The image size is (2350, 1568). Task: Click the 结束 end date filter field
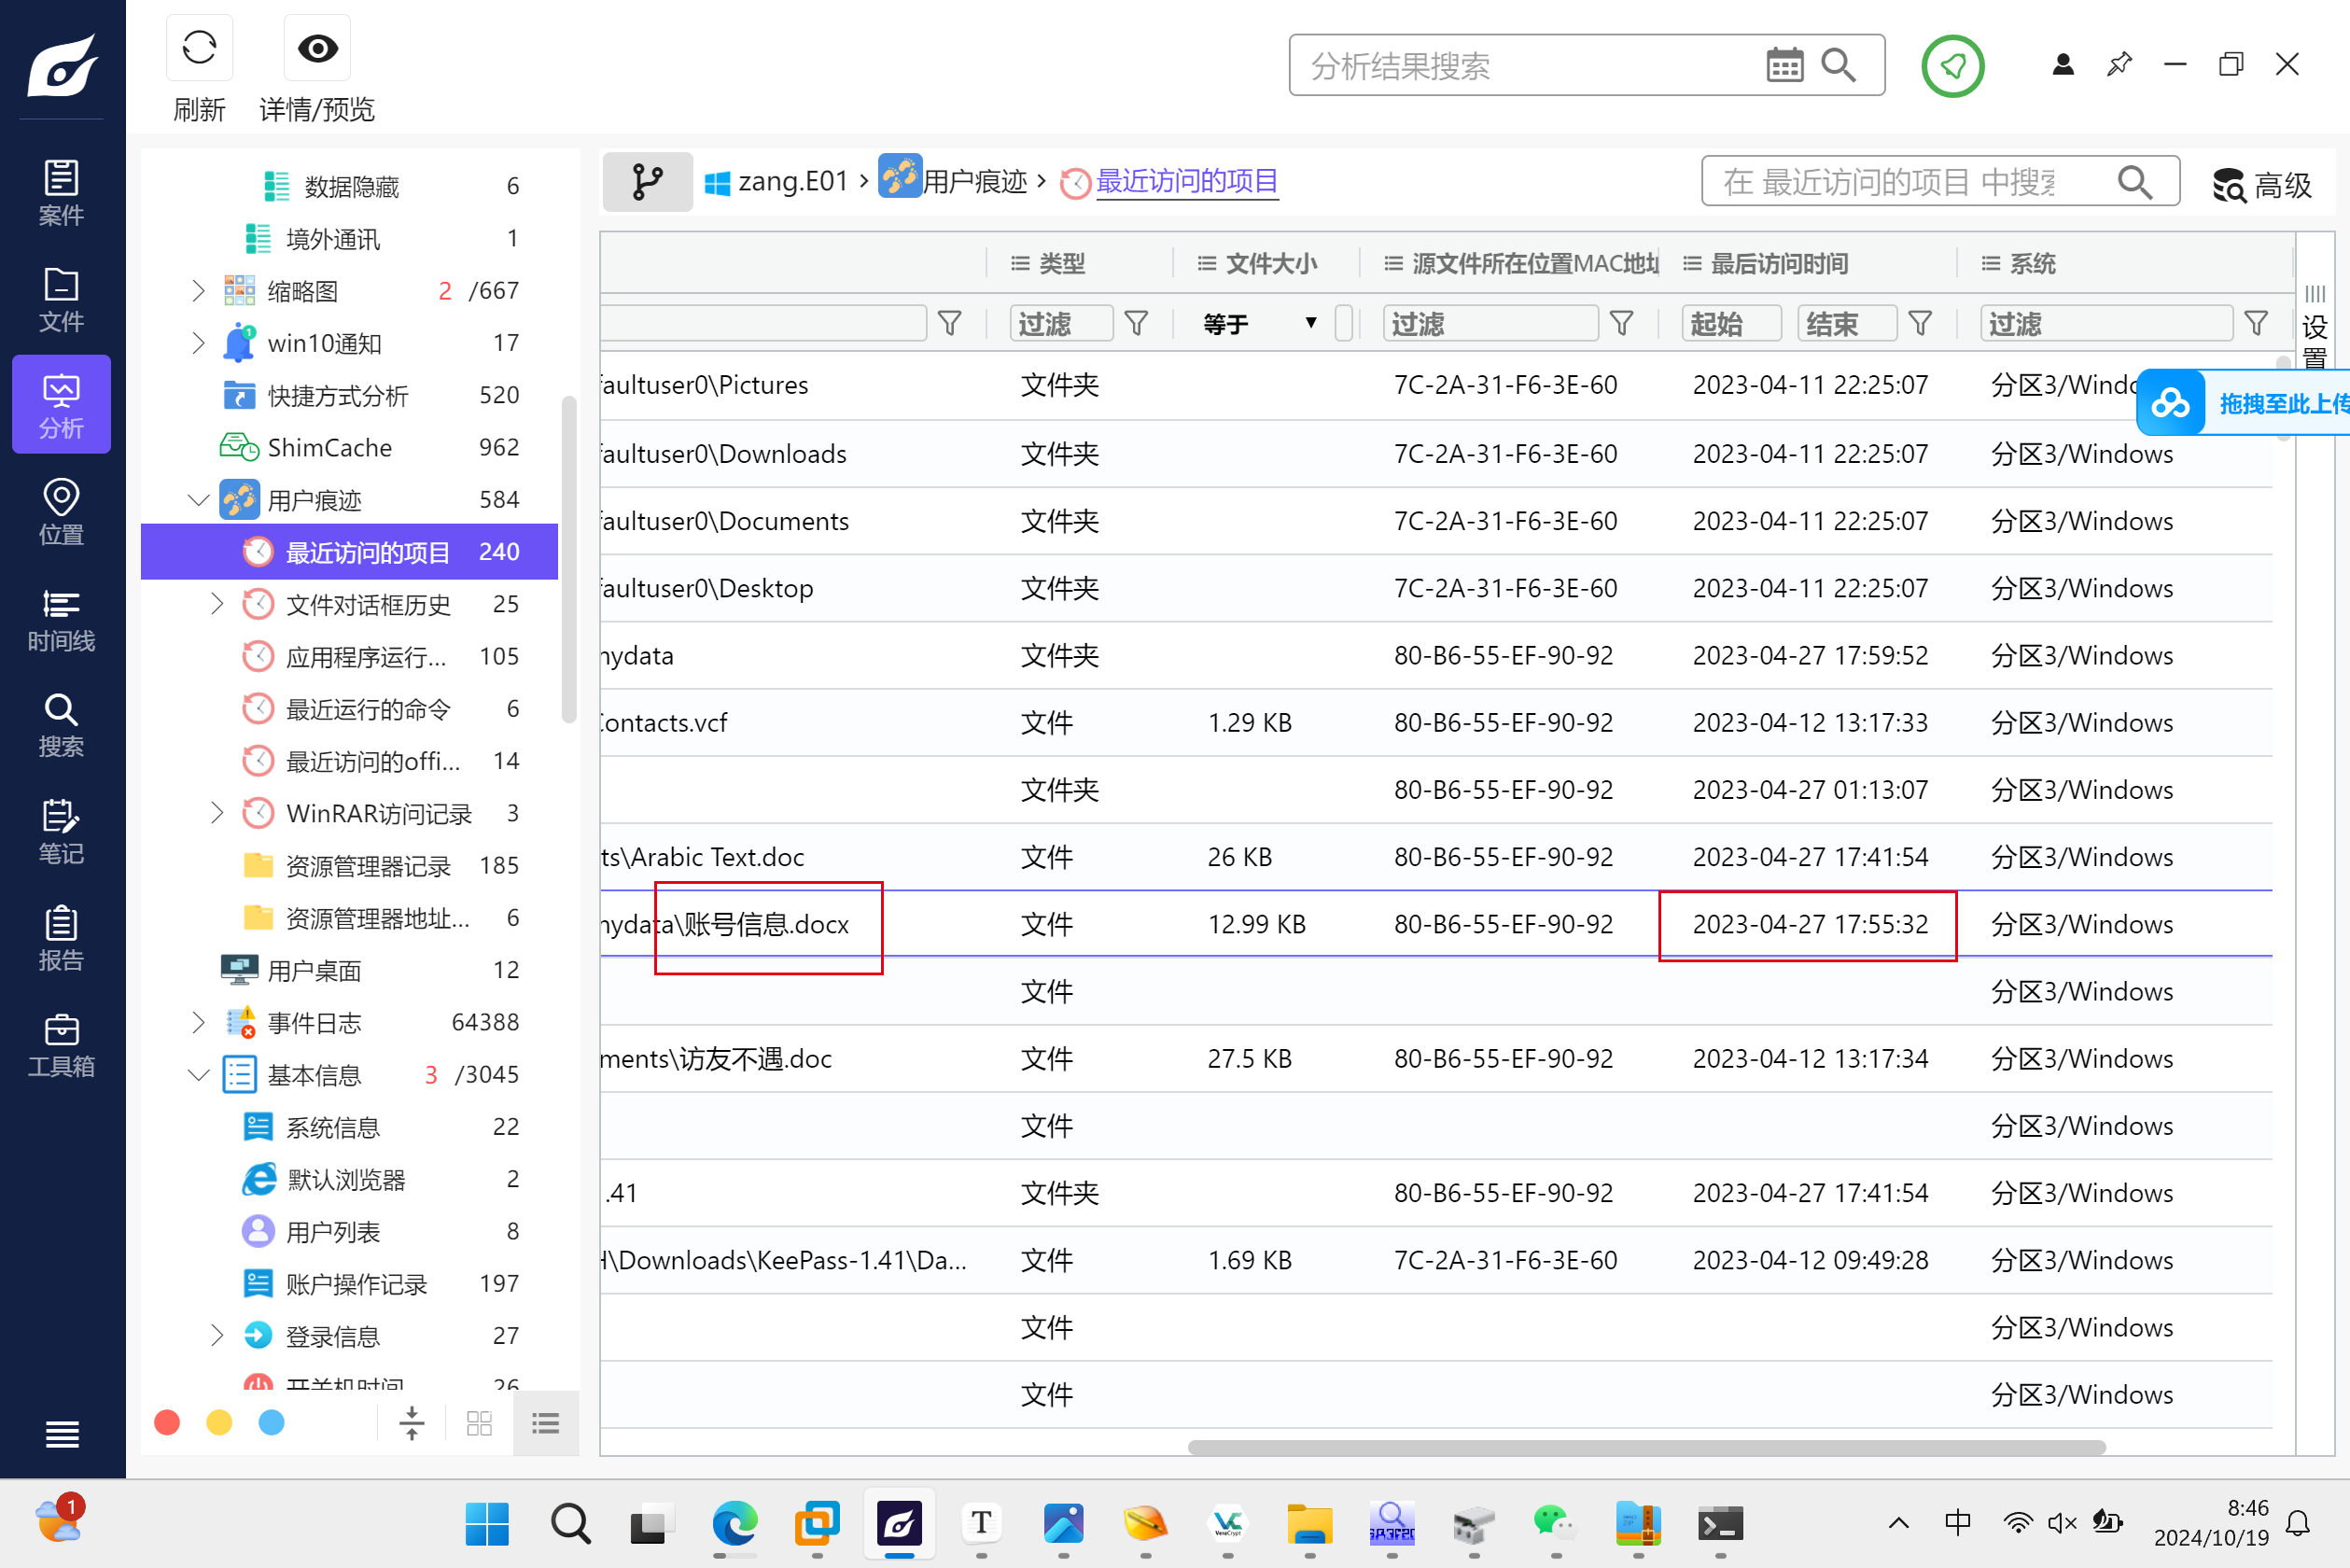click(1847, 323)
